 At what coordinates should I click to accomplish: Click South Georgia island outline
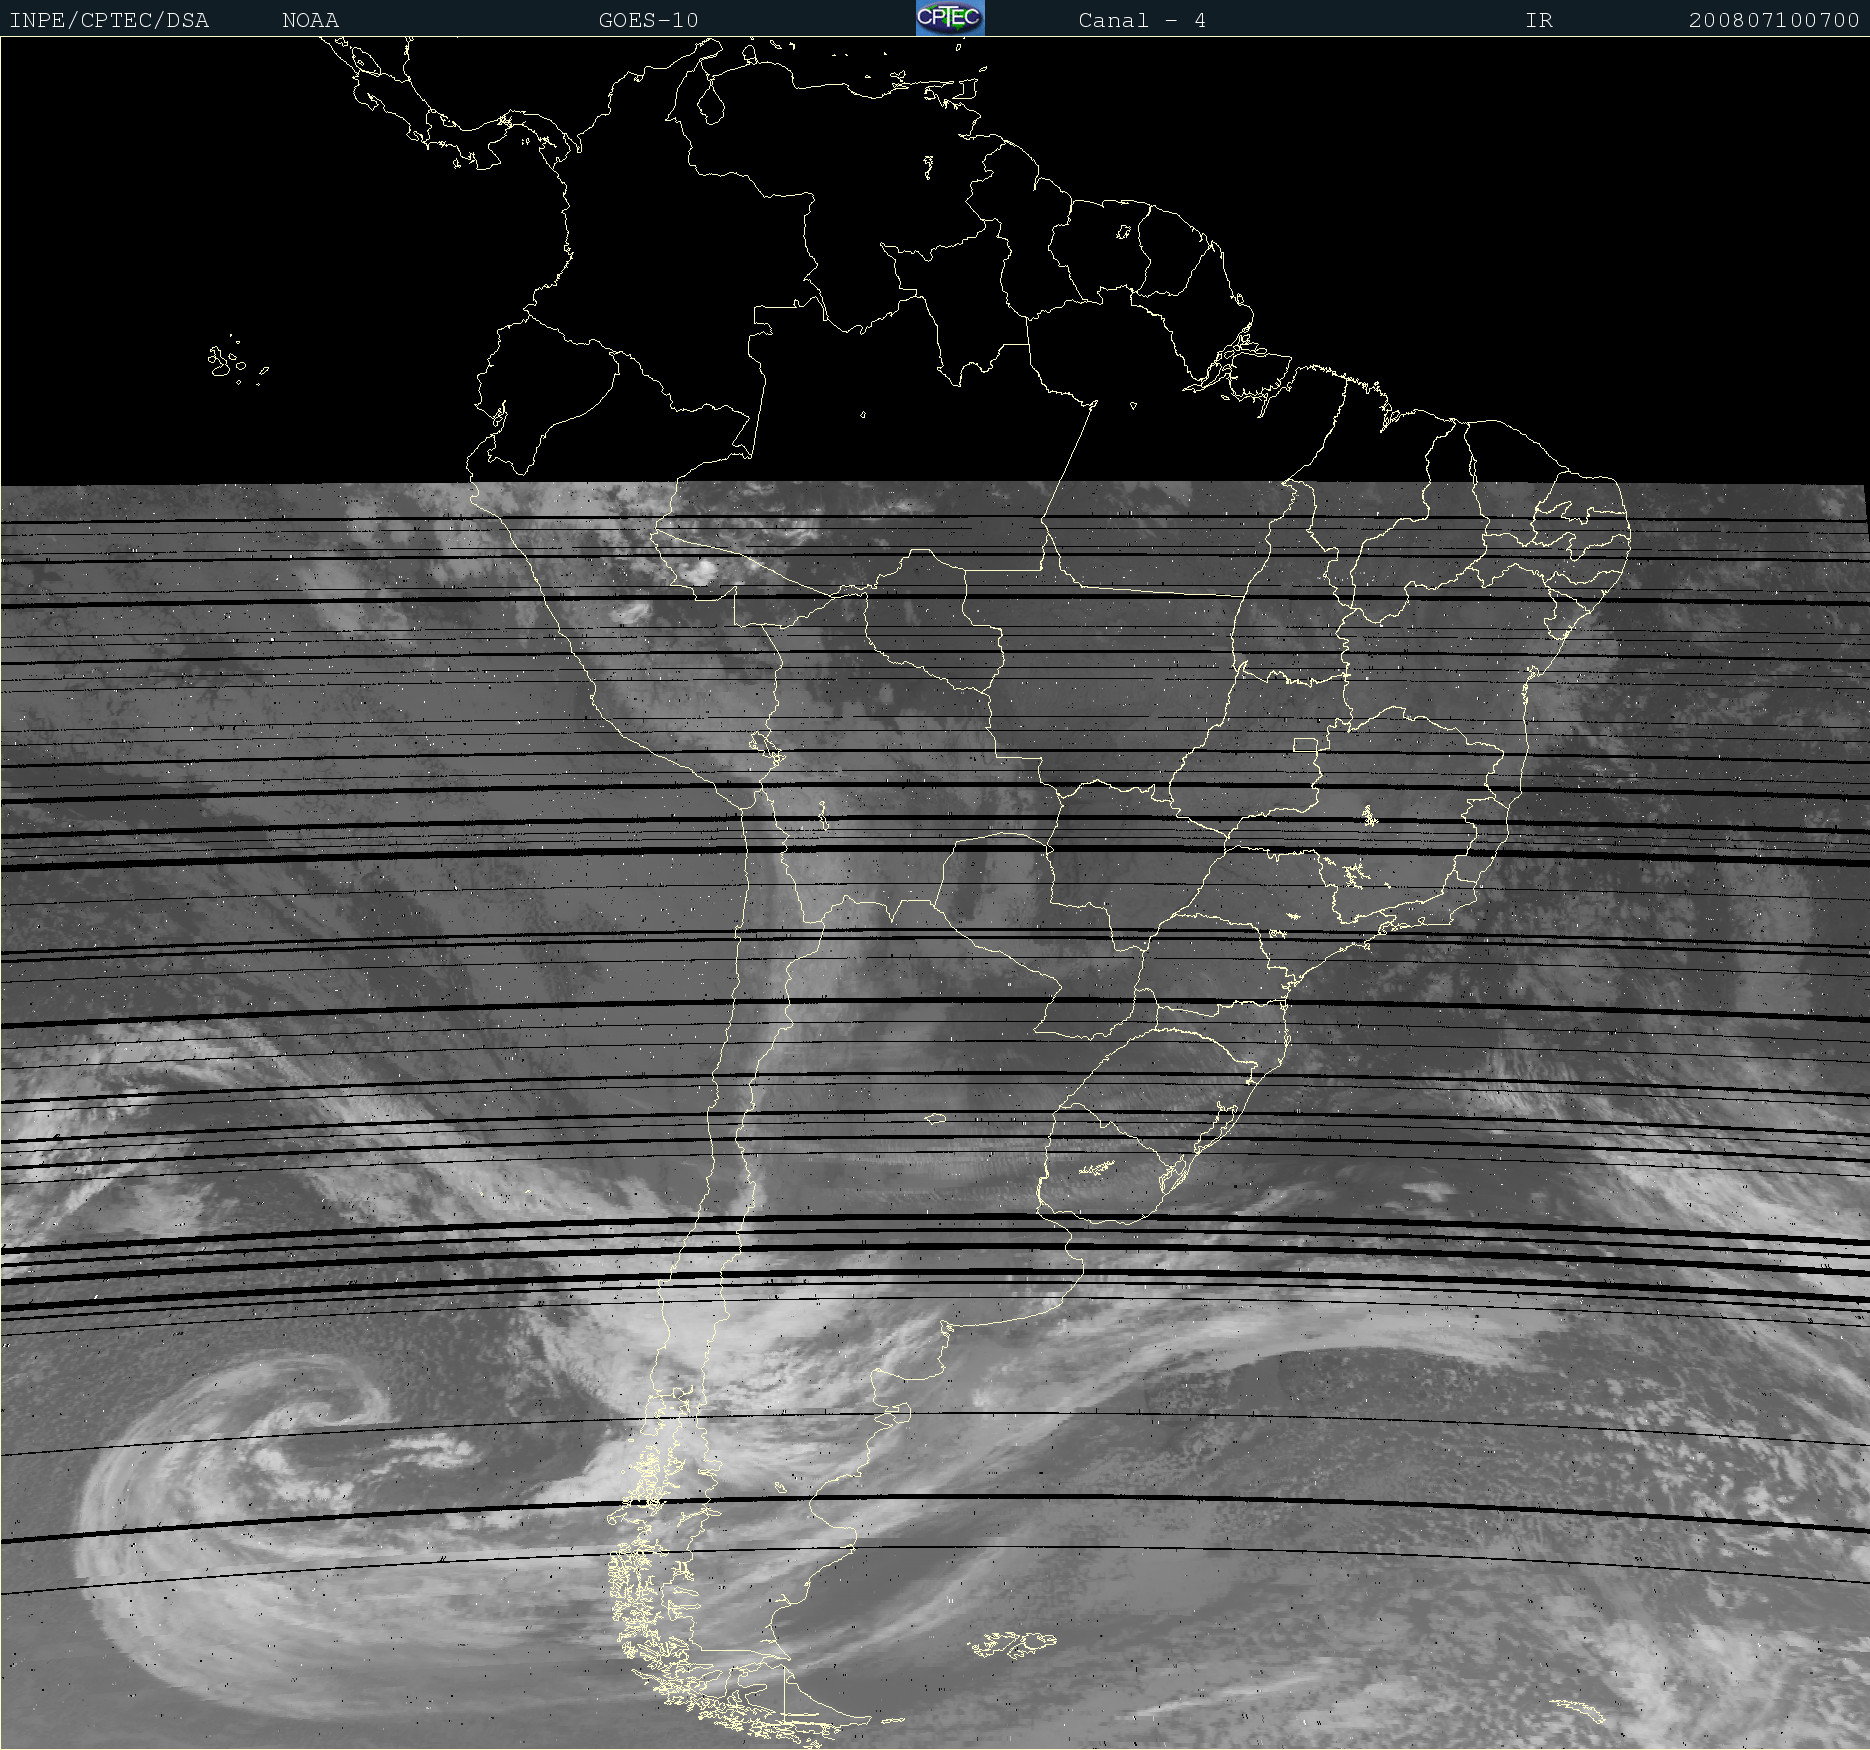pos(1580,1708)
